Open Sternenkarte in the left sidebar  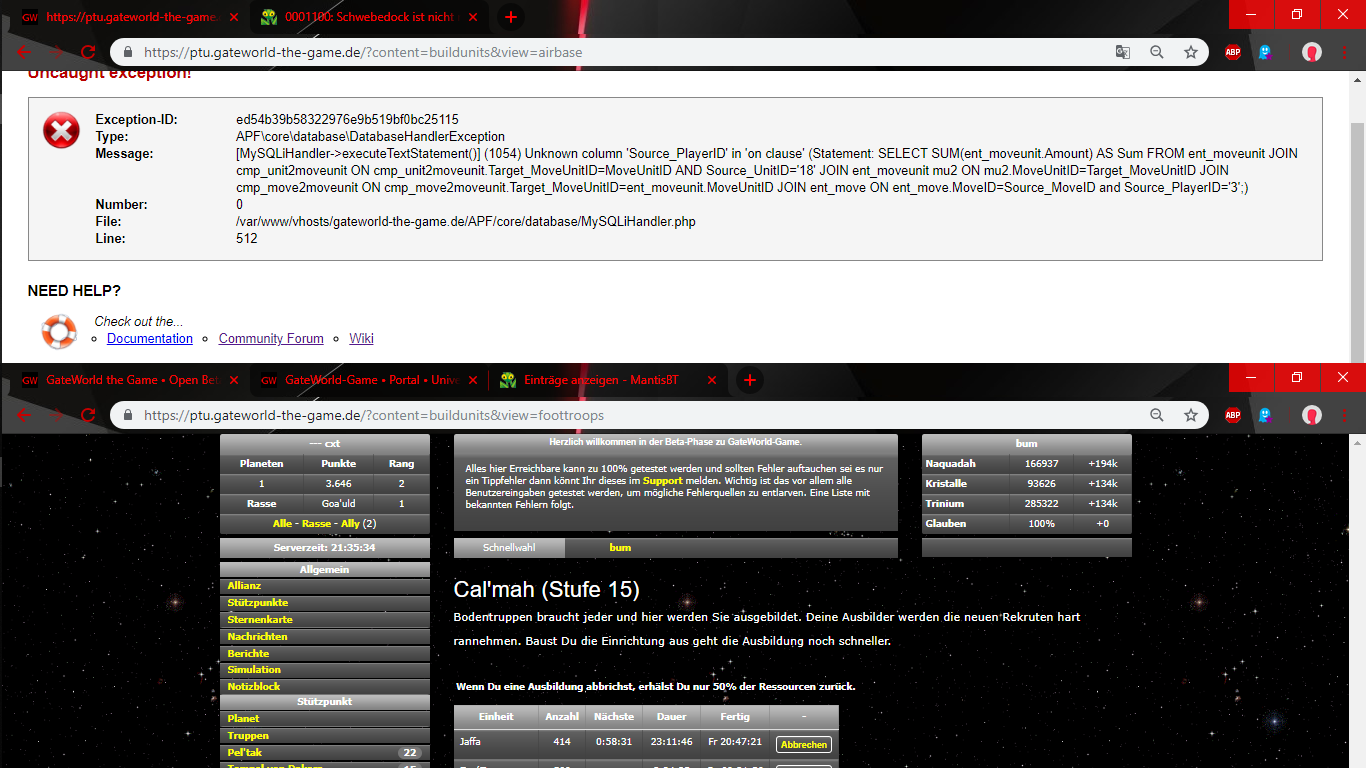click(260, 620)
